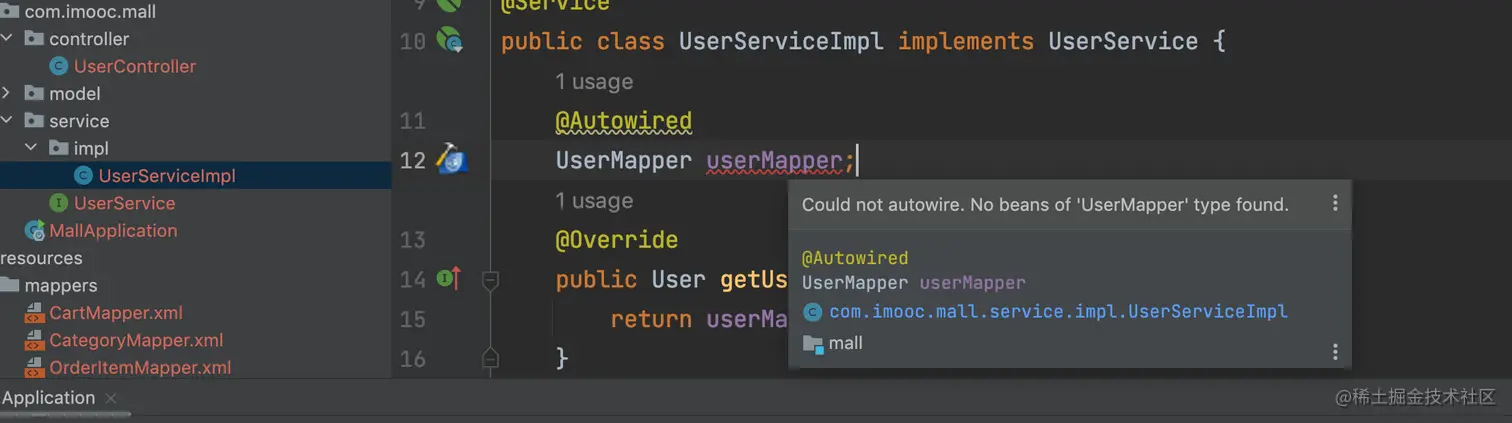
Task: Click MallApplication run-class icon
Action: [34, 231]
